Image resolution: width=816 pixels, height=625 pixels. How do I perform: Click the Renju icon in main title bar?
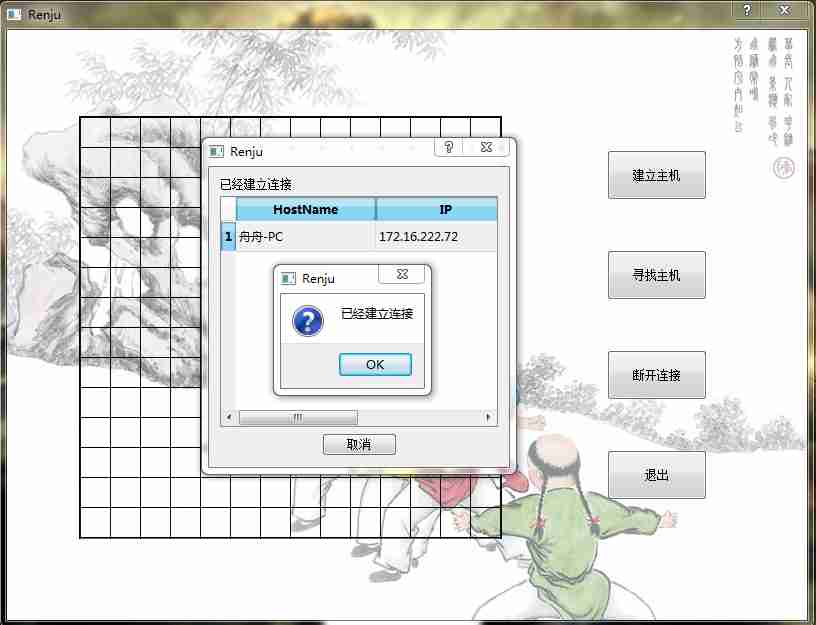pos(14,14)
